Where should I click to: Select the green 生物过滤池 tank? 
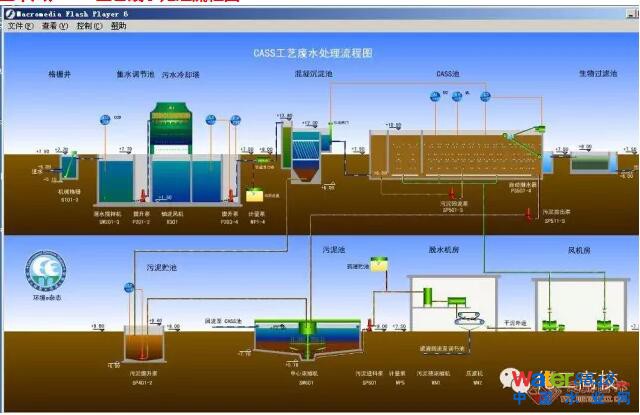click(600, 162)
